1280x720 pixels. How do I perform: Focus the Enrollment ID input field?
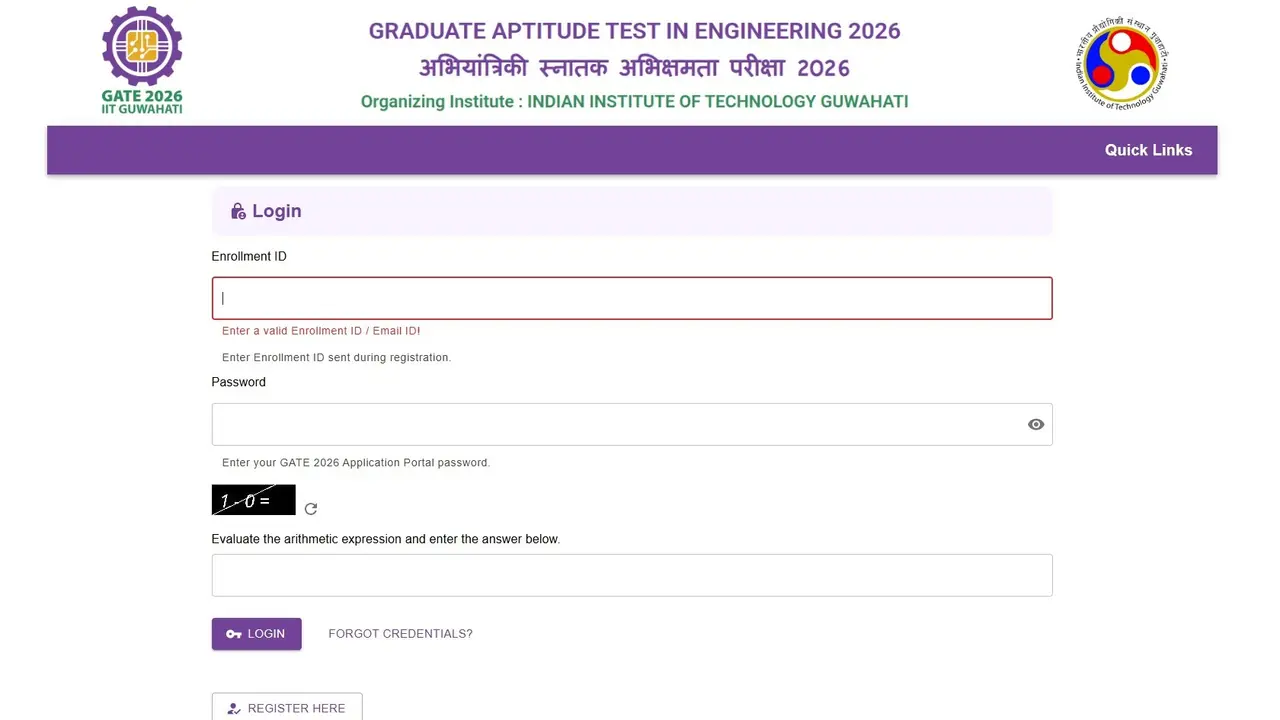(632, 298)
